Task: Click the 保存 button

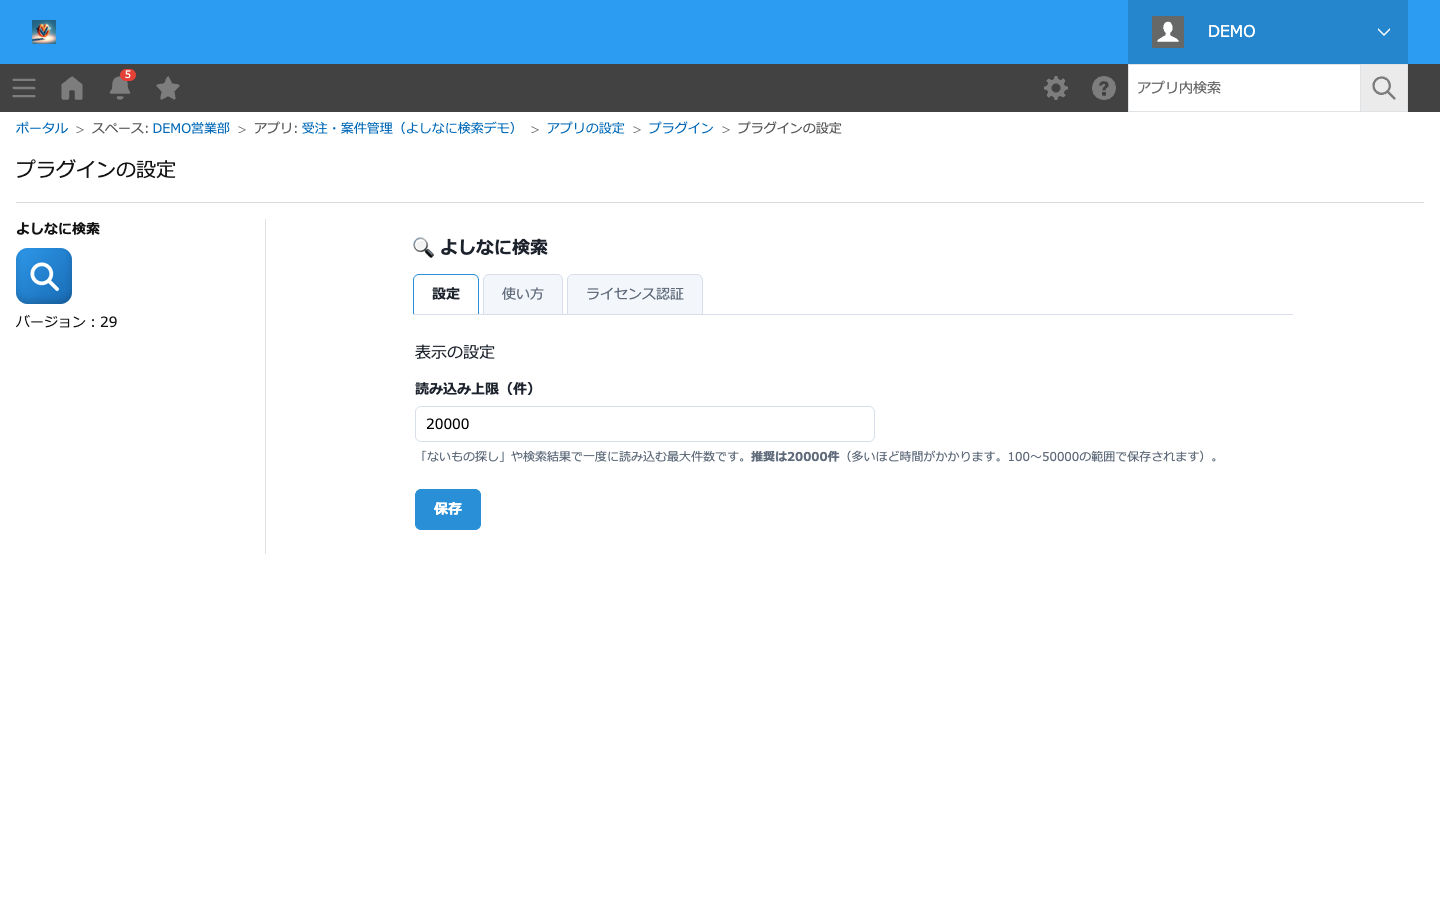Action: (448, 509)
